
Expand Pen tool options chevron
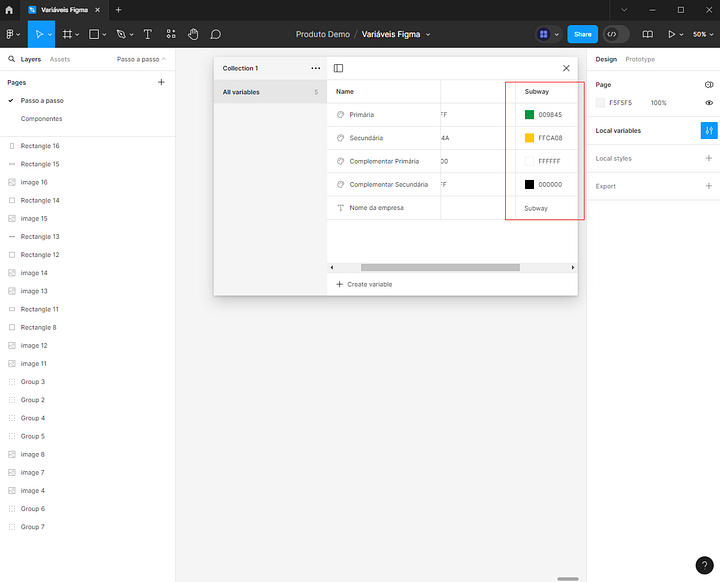coord(131,34)
